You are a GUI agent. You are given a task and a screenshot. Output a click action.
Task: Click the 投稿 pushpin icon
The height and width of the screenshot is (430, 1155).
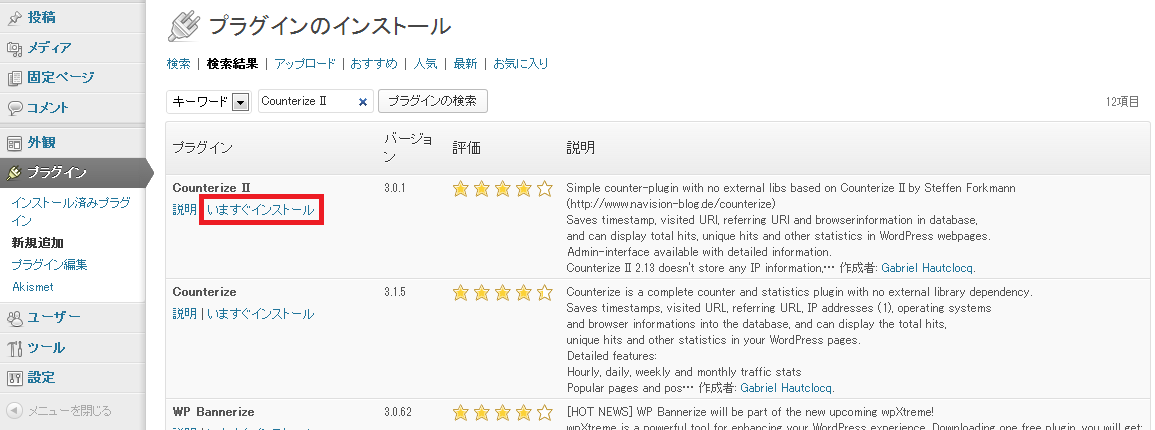tap(14, 17)
